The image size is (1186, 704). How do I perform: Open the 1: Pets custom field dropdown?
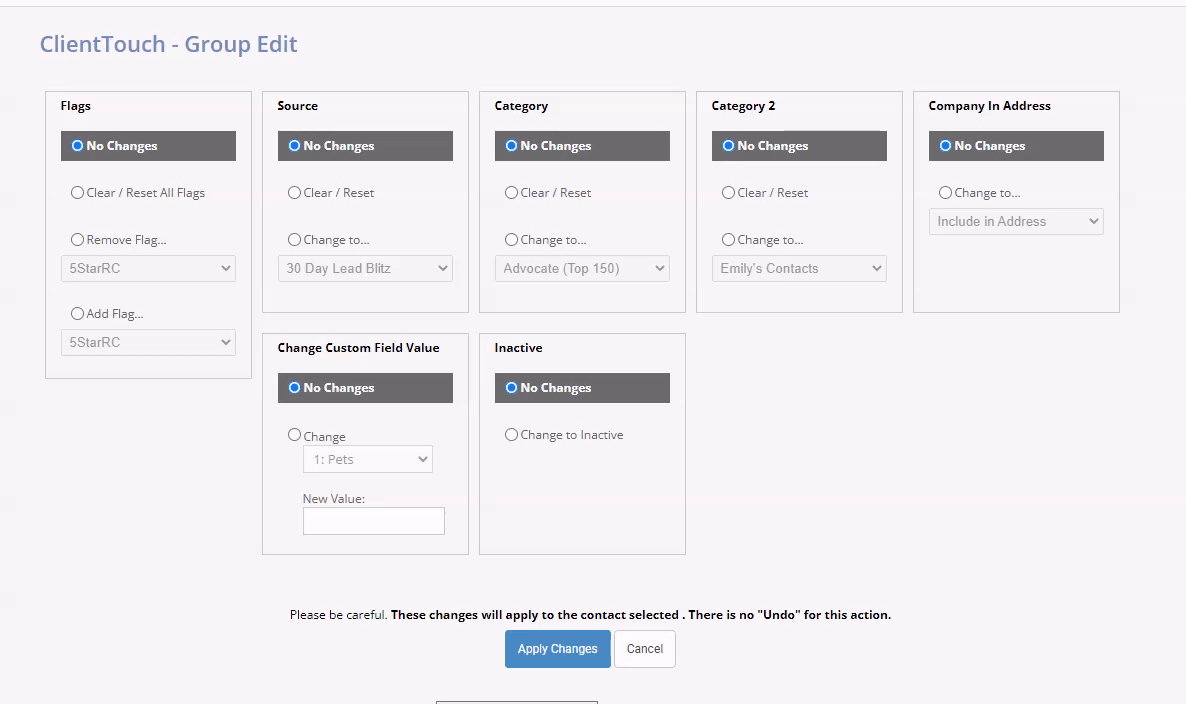tap(368, 459)
